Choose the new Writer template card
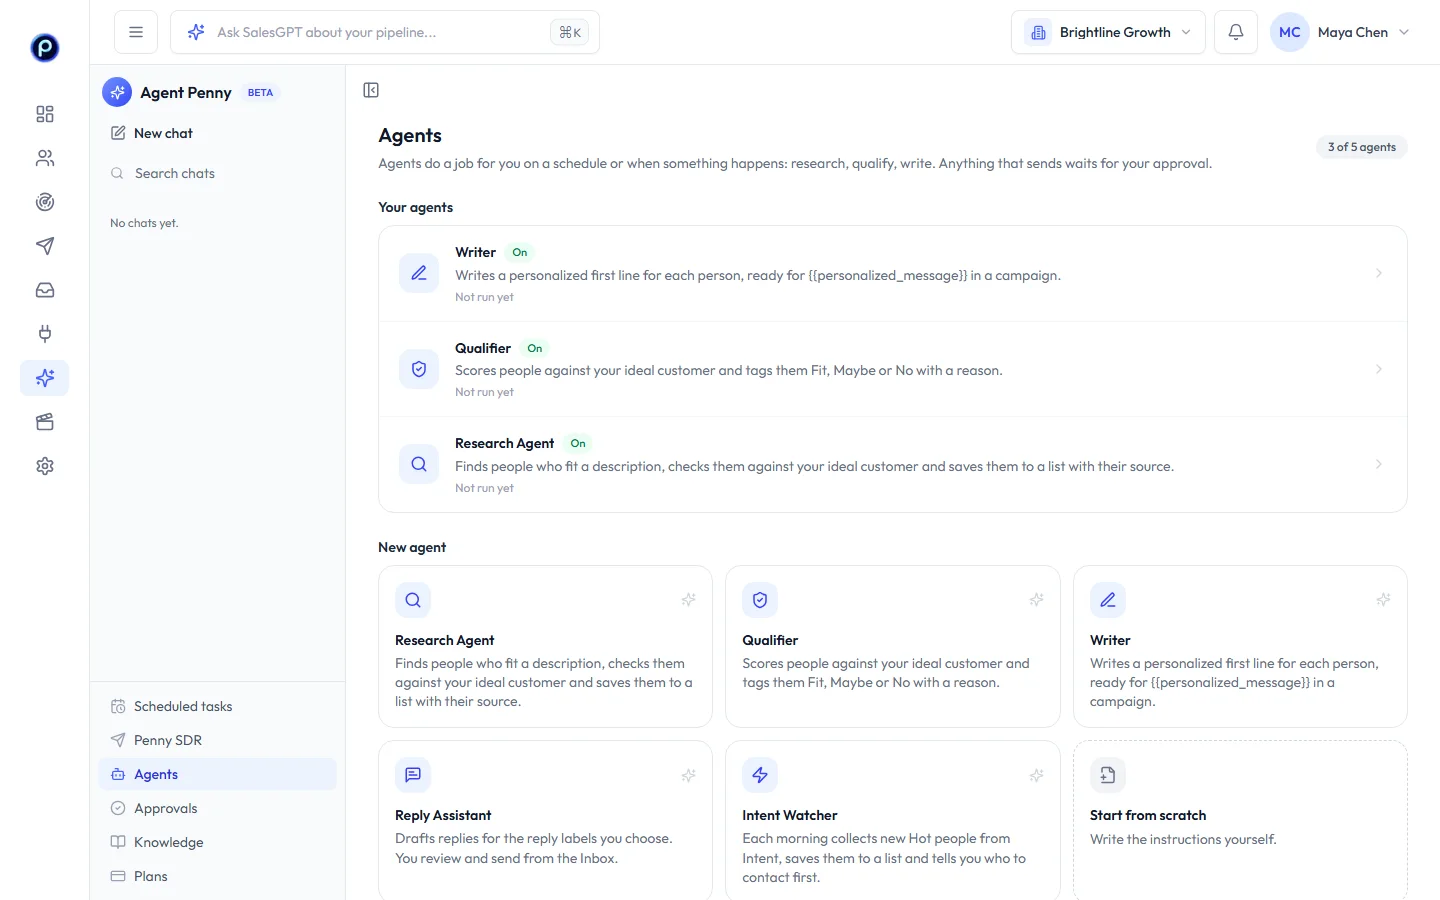The width and height of the screenshot is (1440, 900). (1240, 647)
